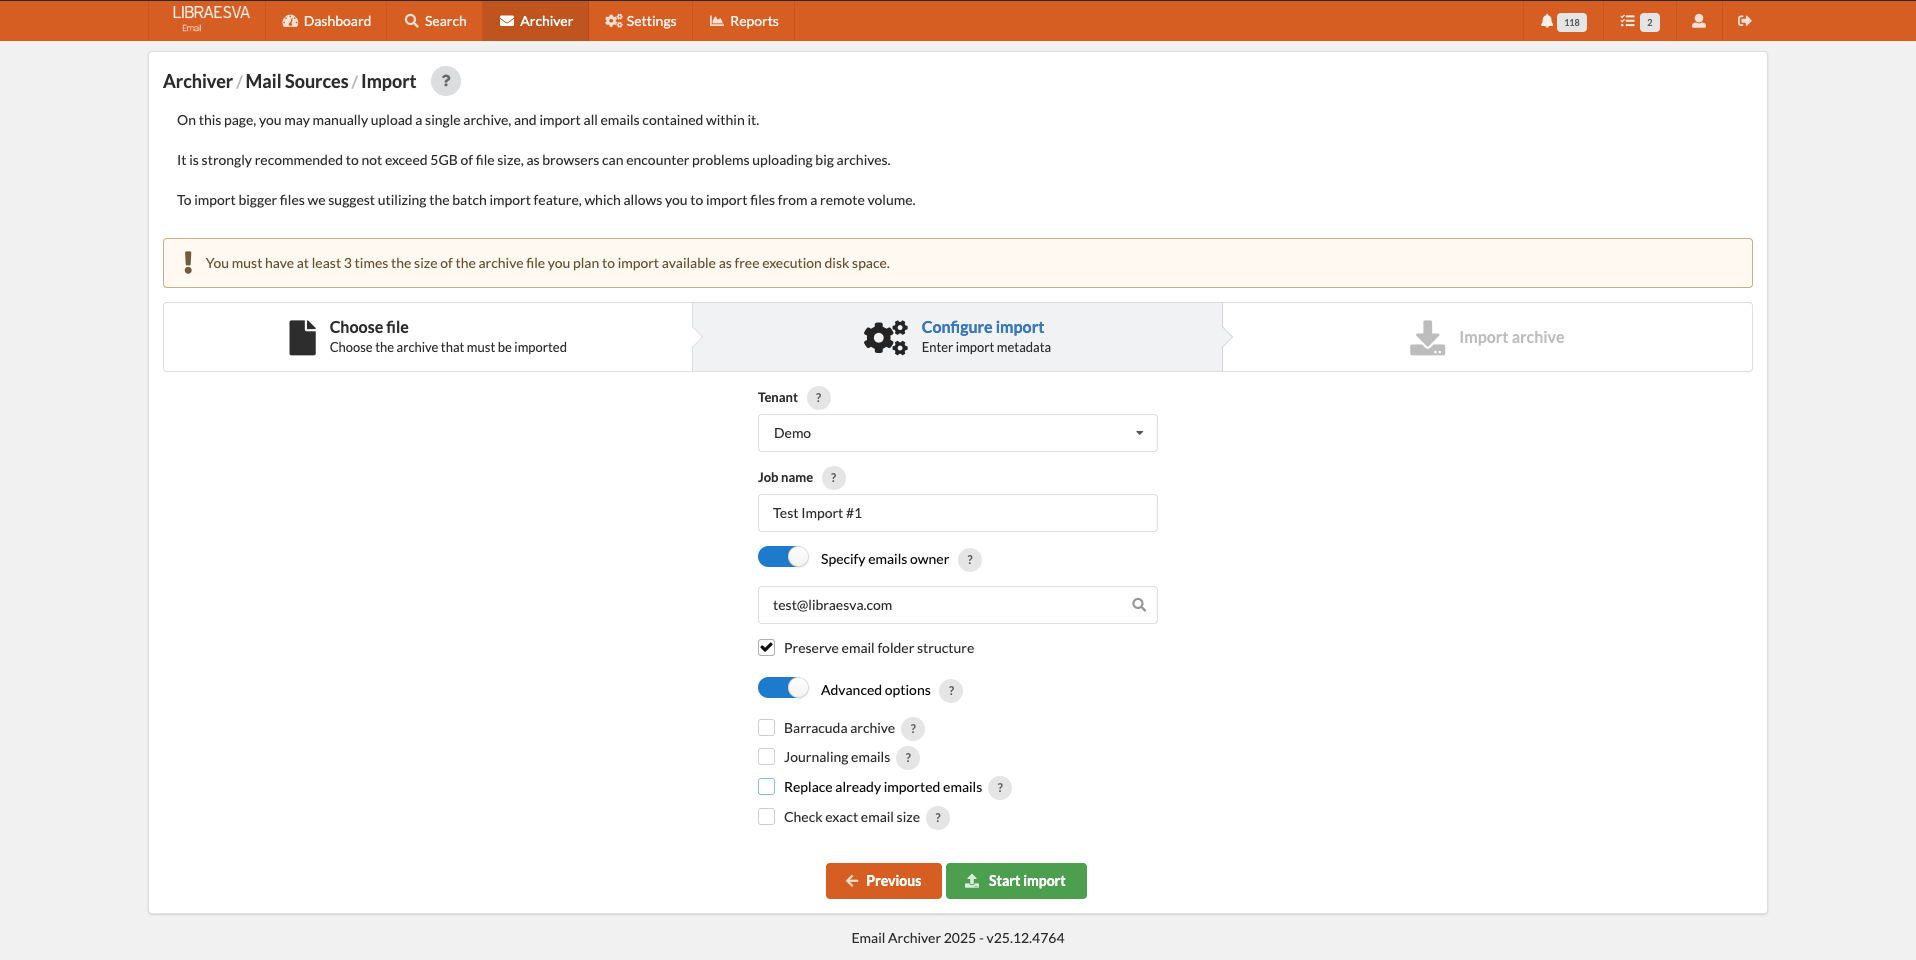Viewport: 1916px width, 960px height.
Task: Check Replace already imported emails
Action: click(x=766, y=787)
